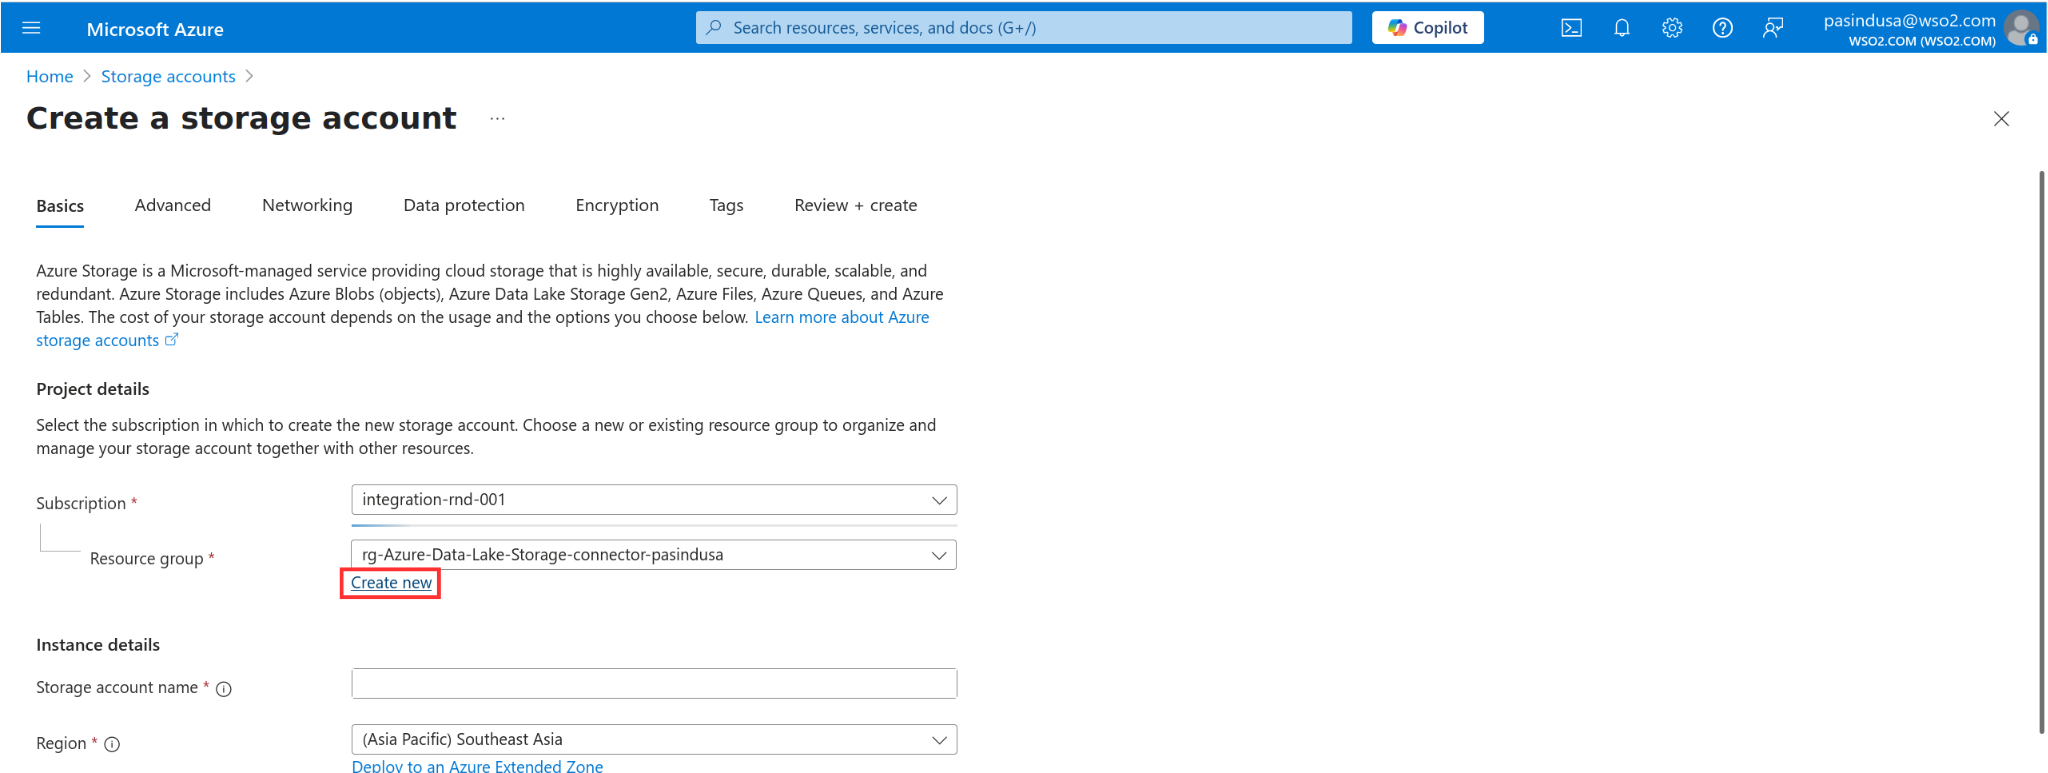The height and width of the screenshot is (773, 2048).
Task: Open Learn more about Azure storage accounts link
Action: 841,317
